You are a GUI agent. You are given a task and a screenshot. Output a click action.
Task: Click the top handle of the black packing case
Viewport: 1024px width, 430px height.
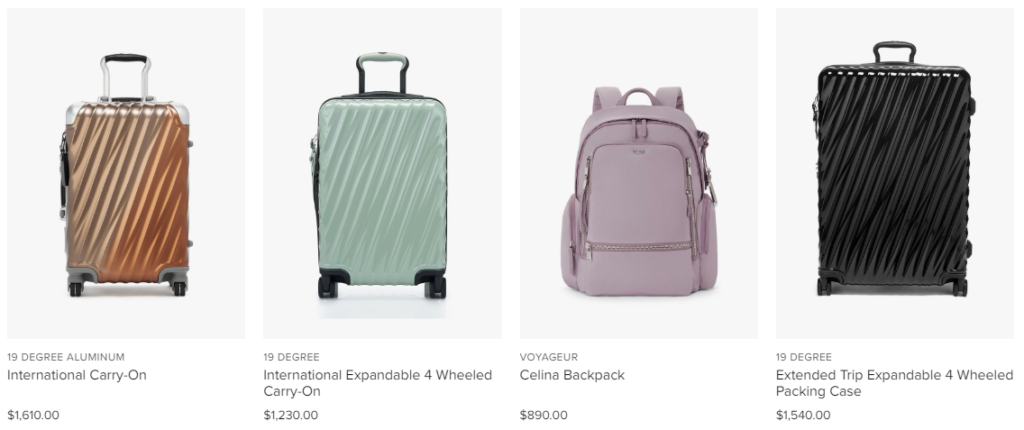tap(895, 52)
